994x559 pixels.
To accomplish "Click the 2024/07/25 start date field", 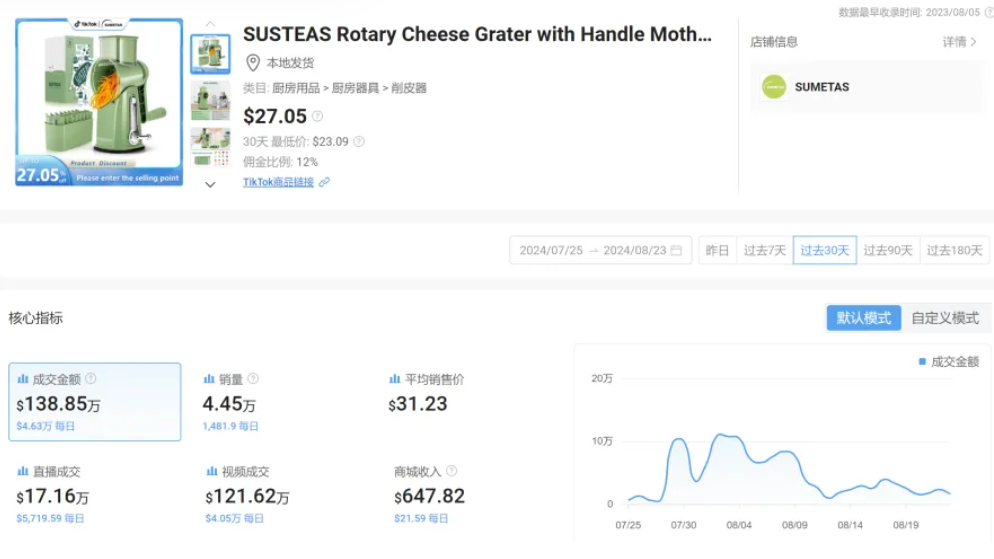I will point(551,250).
